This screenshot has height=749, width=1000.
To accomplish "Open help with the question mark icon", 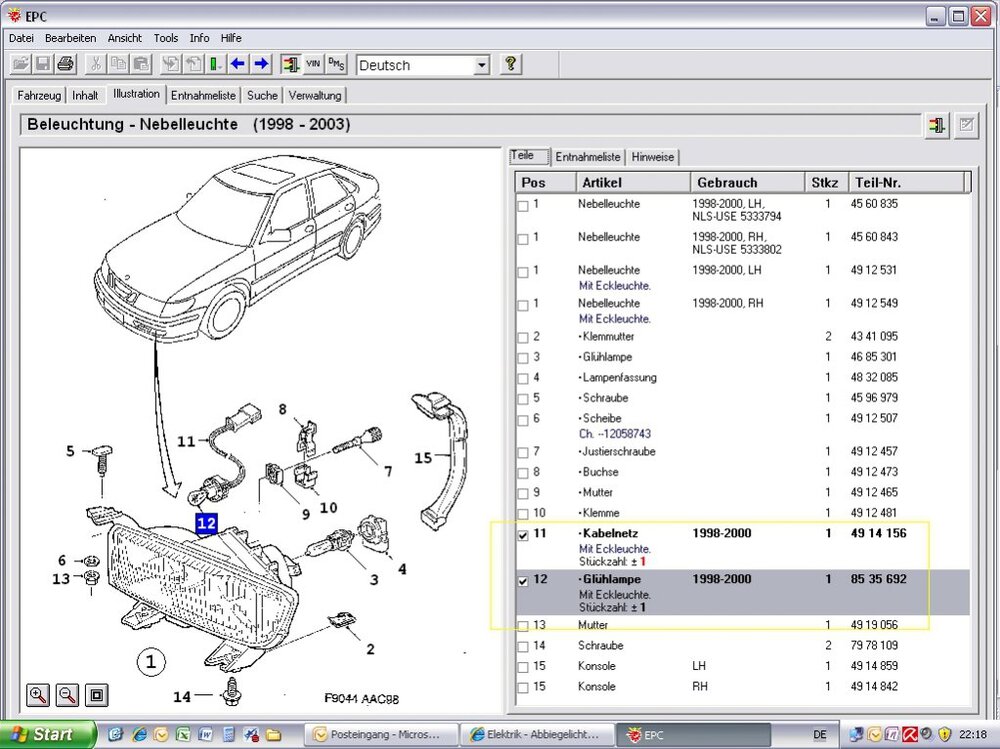I will coord(510,64).
